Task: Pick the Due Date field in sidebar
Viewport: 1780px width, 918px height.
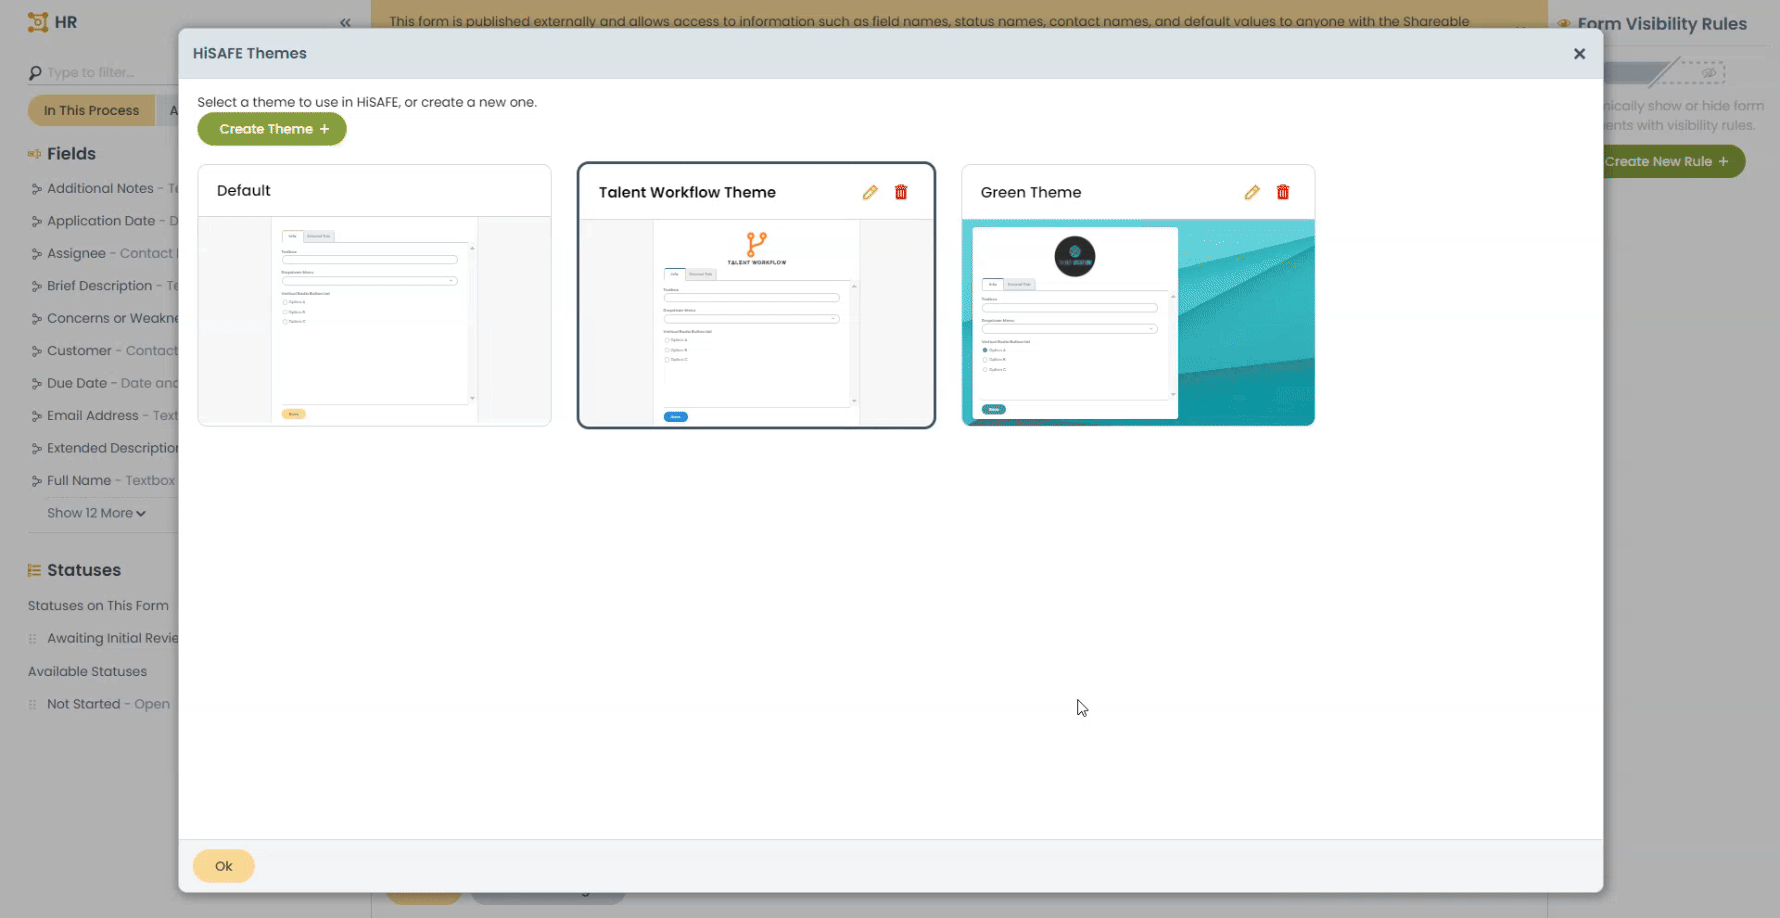Action: click(x=104, y=383)
